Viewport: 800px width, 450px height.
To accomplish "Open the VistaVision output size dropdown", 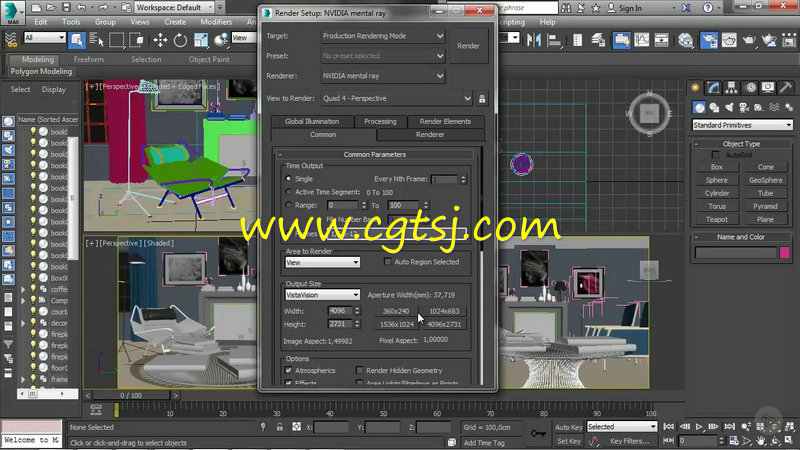I will click(x=322, y=295).
